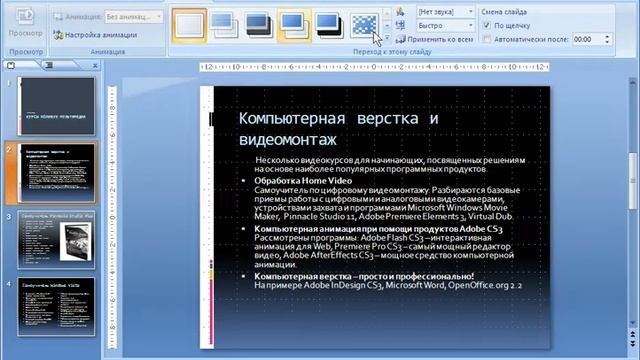Click the 'Переход к этому слайду' group label
640x360 pixels.
[392, 52]
